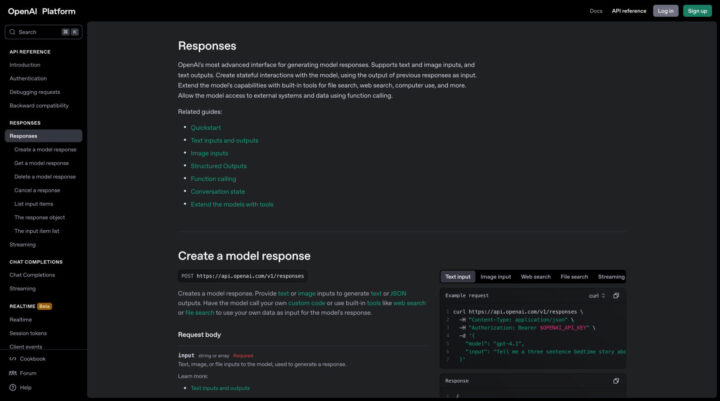Click the Log in button
The height and width of the screenshot is (401, 720).
[x=665, y=11]
